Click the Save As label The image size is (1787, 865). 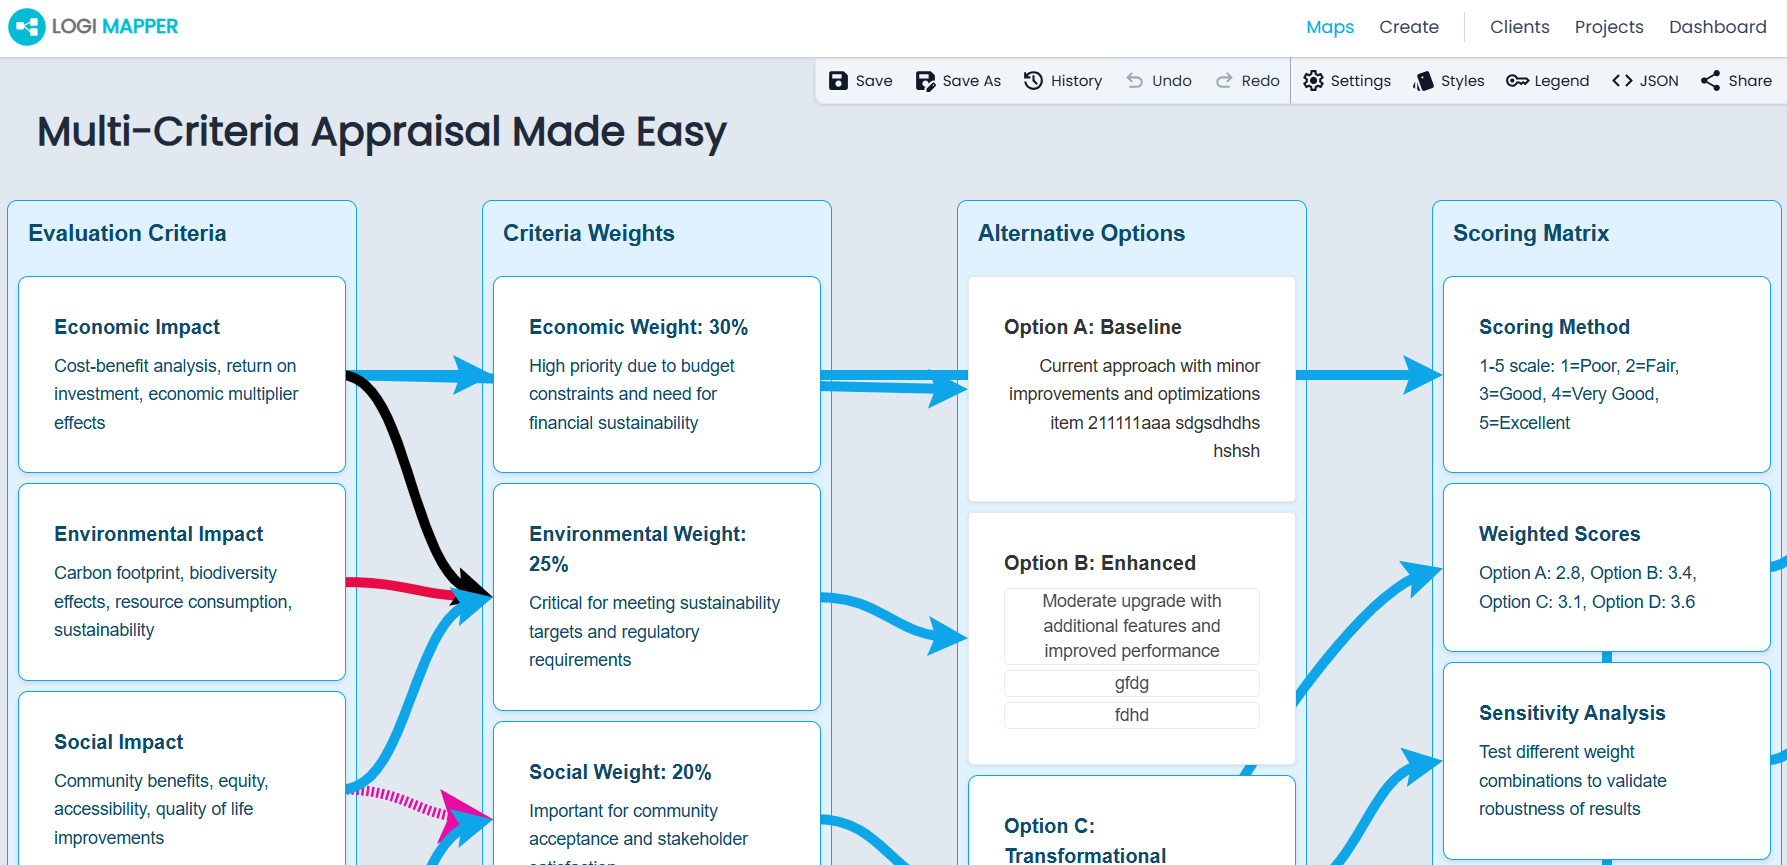pyautogui.click(x=971, y=81)
